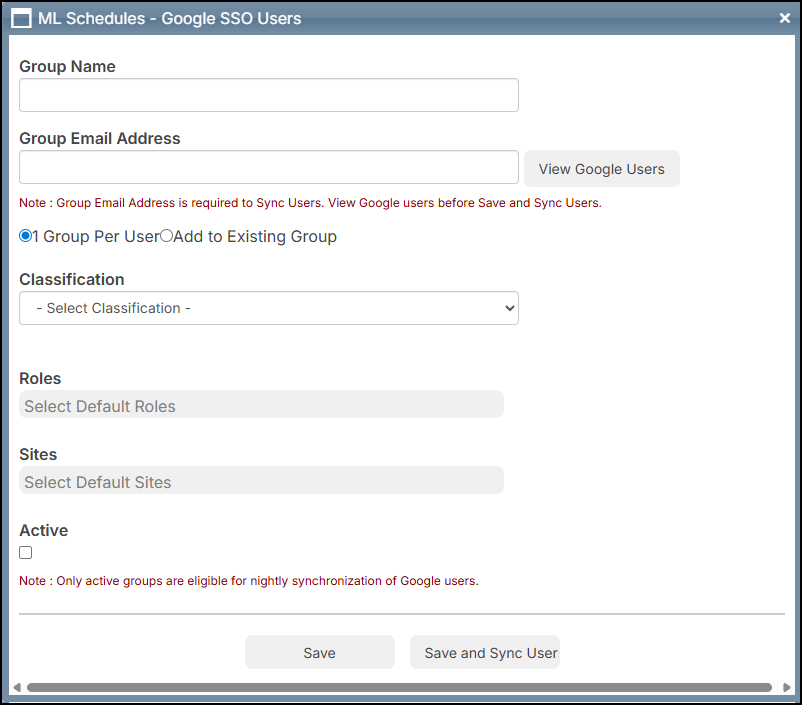This screenshot has width=802, height=705.
Task: Click the Group Email Address required note
Action: [x=310, y=203]
